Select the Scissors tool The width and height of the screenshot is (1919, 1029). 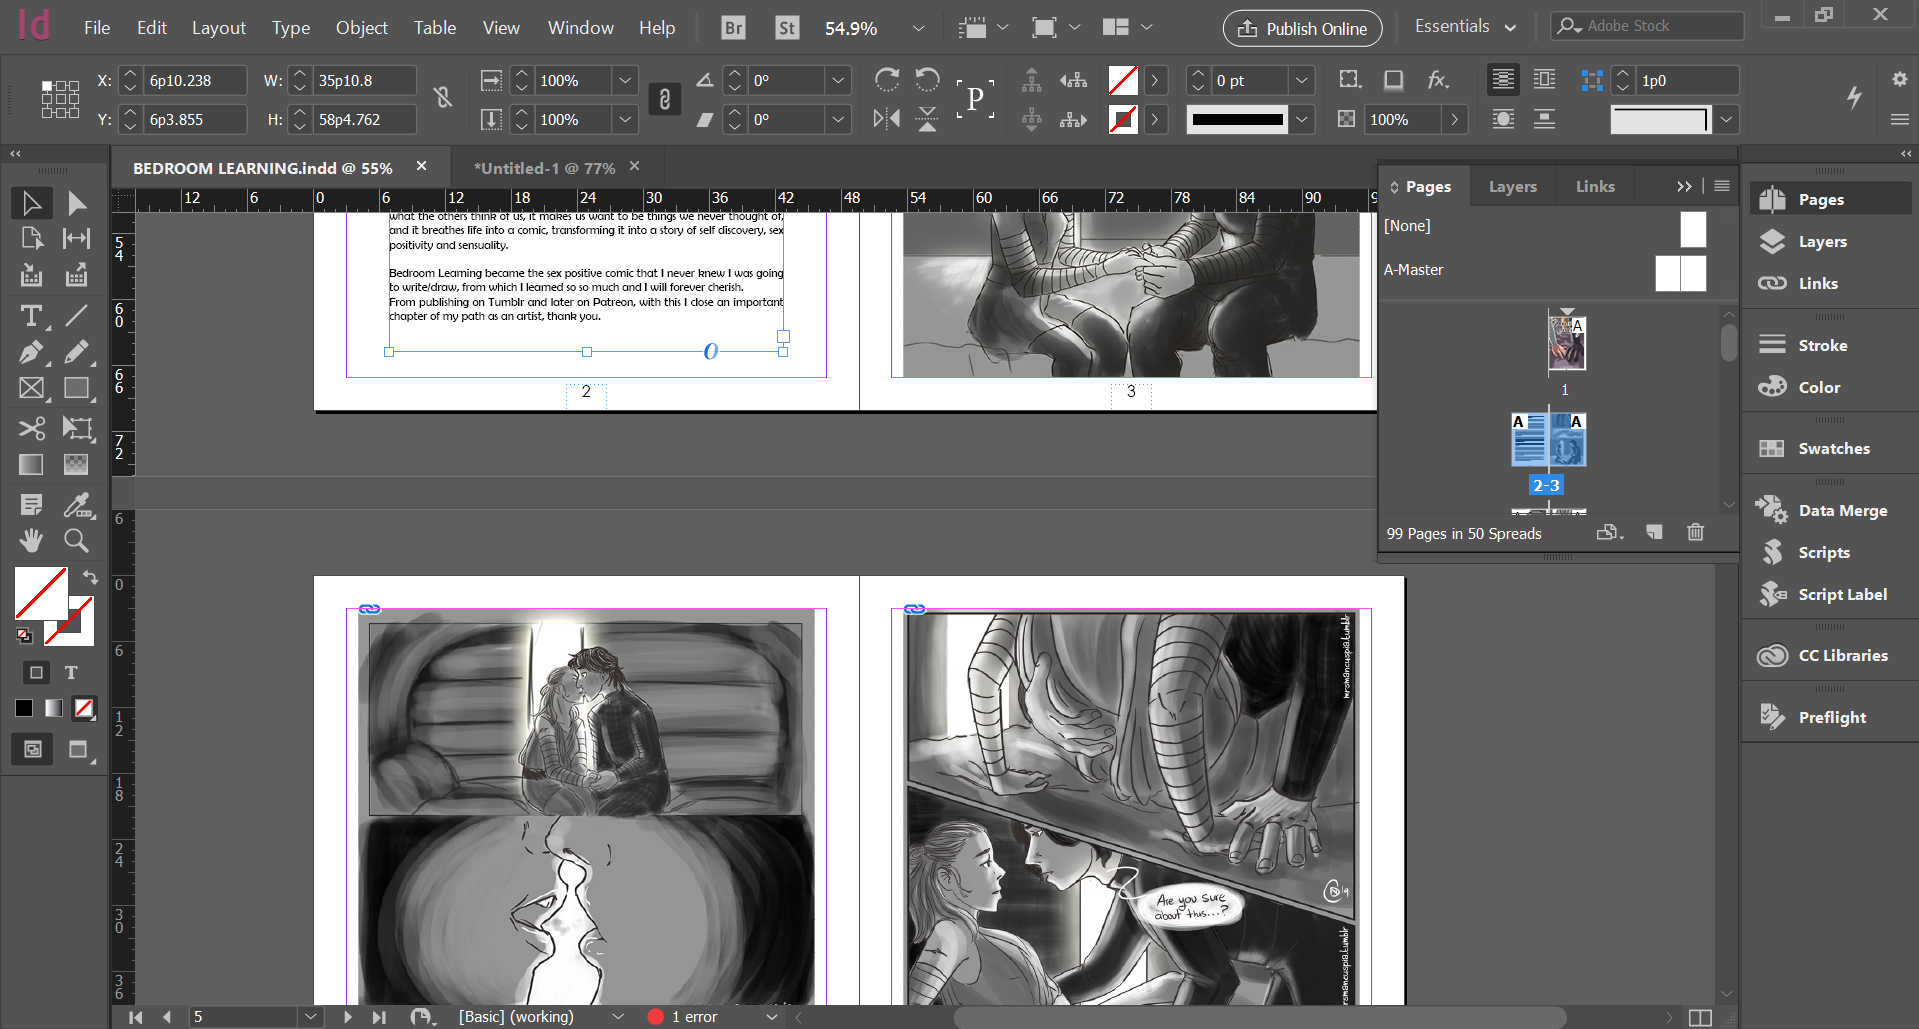[31, 428]
